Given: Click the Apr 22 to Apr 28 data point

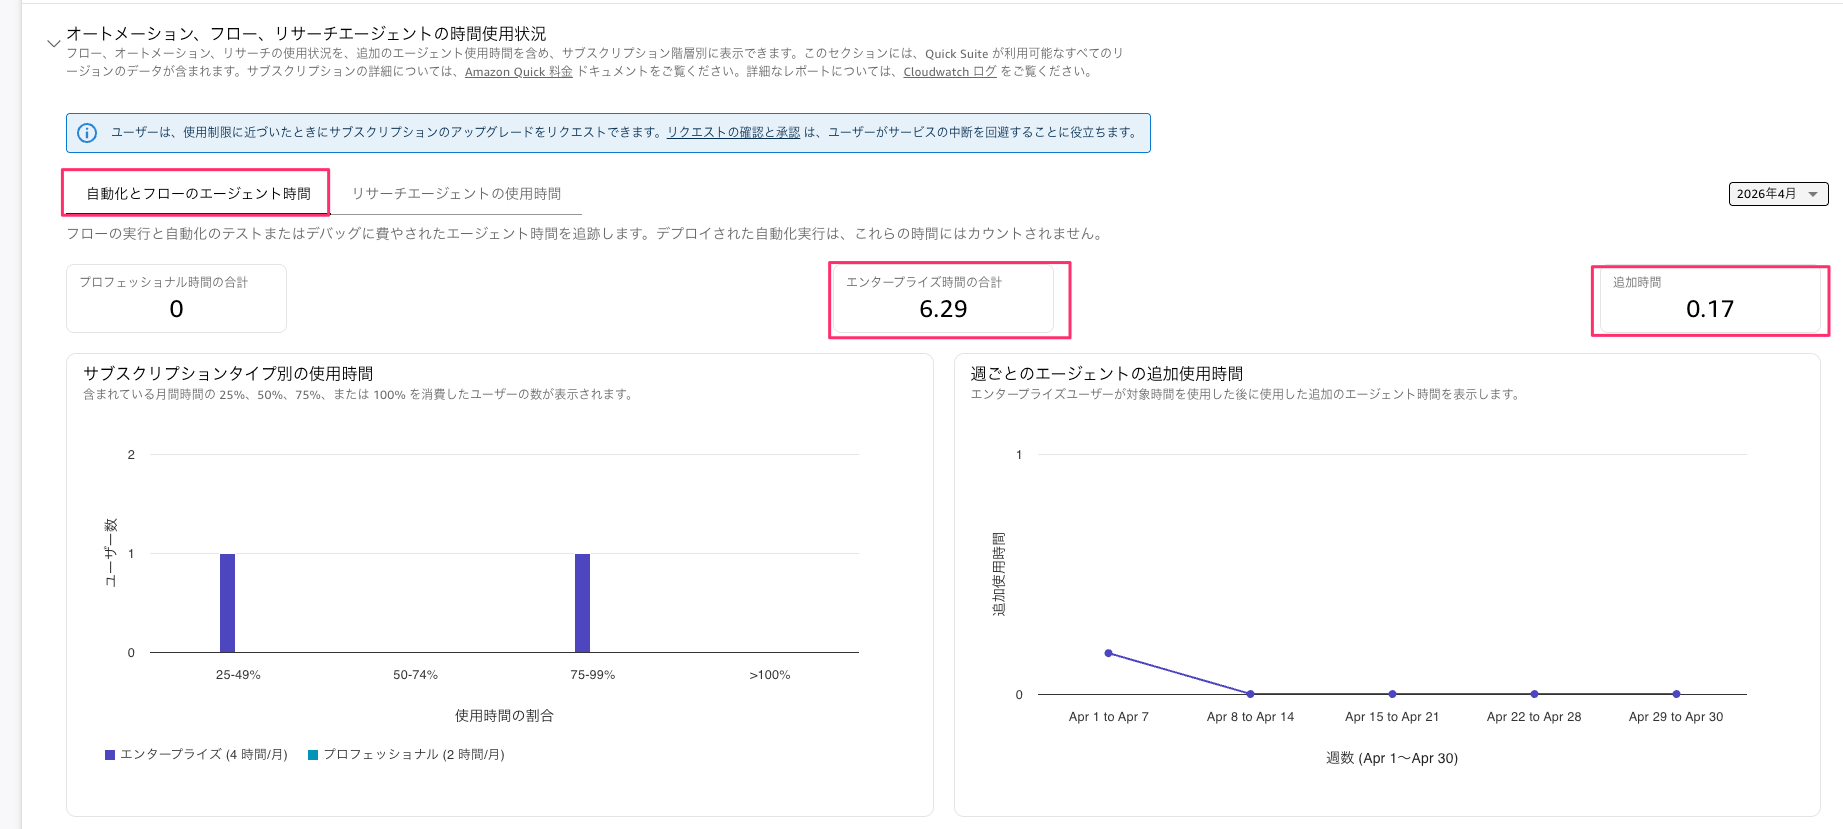Looking at the screenshot, I should (1534, 694).
